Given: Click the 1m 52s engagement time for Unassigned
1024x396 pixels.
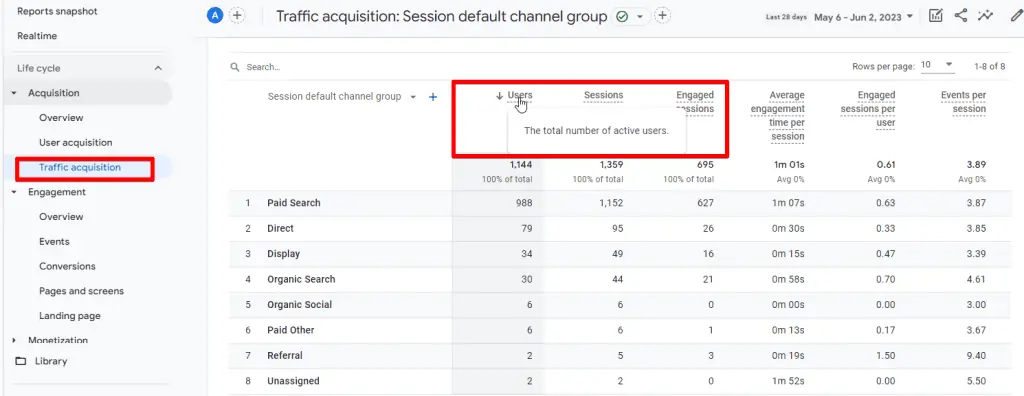Looking at the screenshot, I should 788,381.
